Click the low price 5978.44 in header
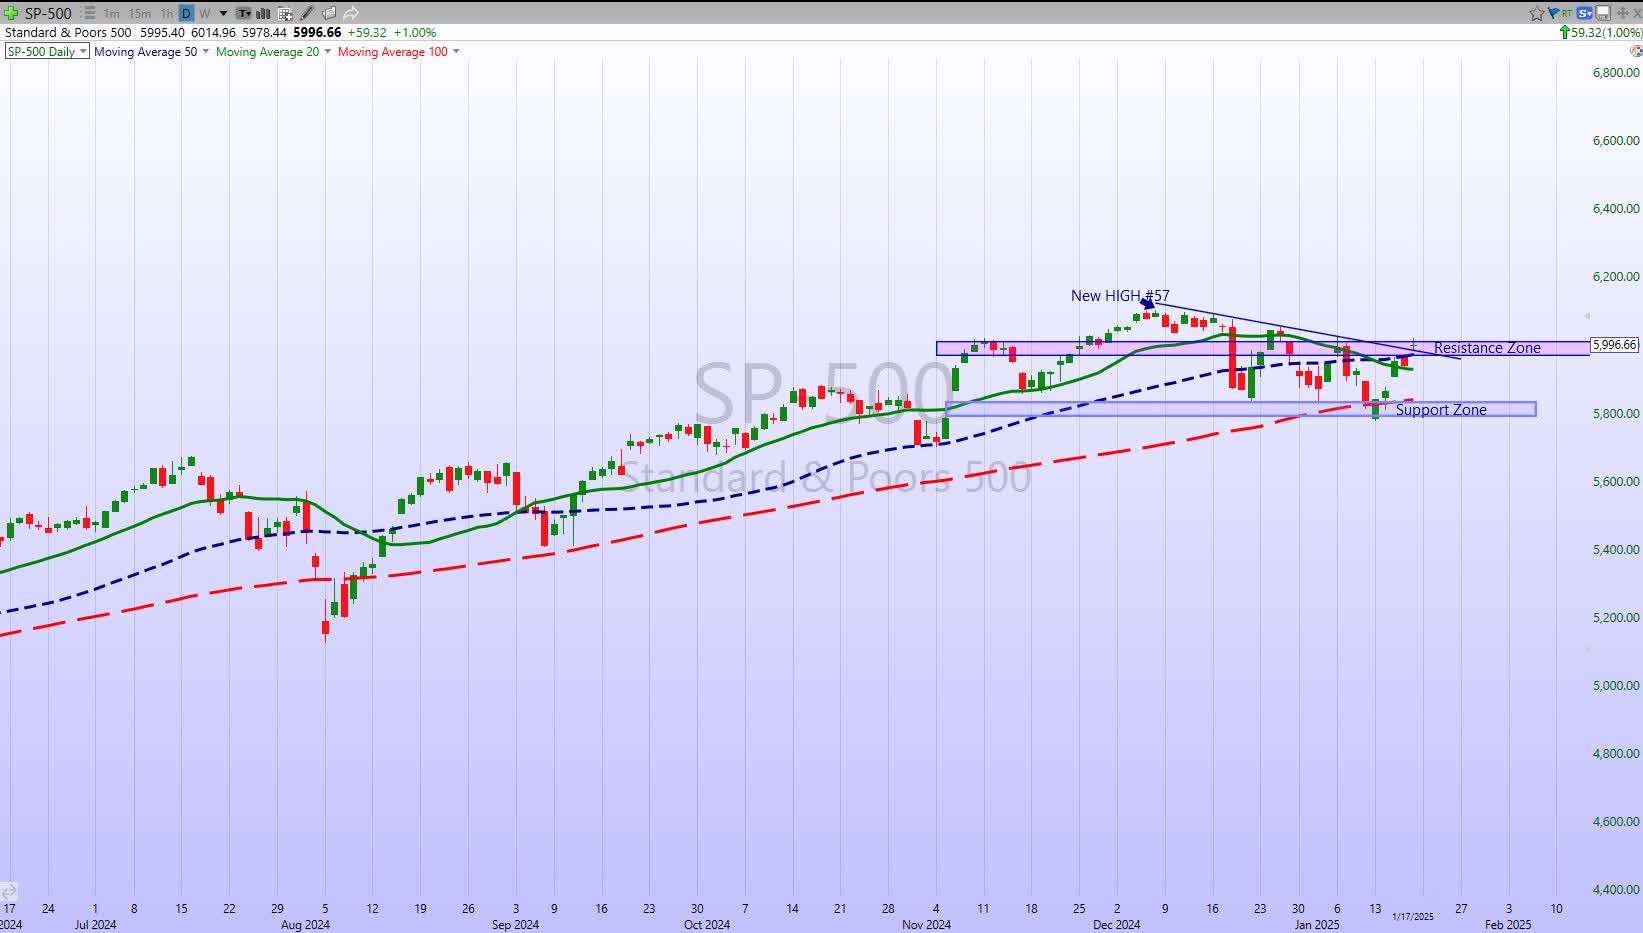 pos(264,32)
